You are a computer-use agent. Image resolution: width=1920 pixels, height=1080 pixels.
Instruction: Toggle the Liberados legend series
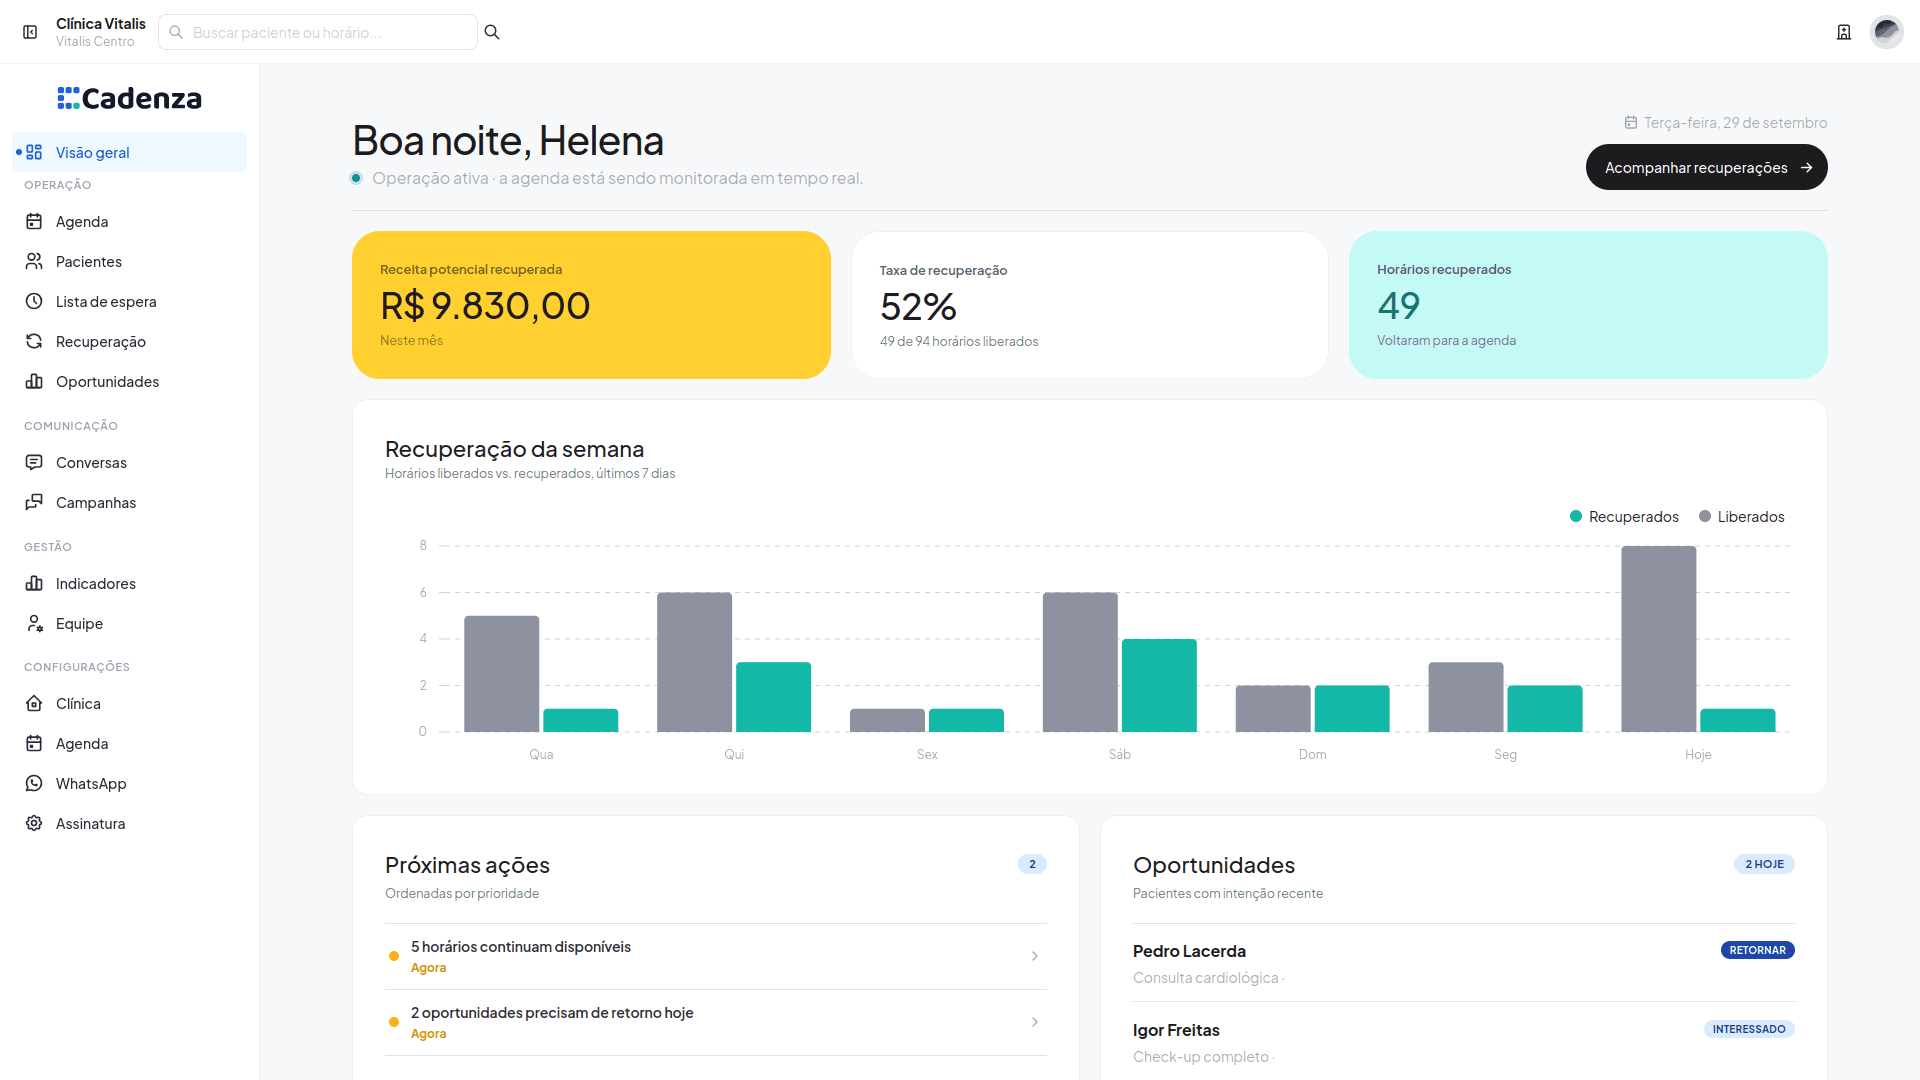click(1741, 516)
